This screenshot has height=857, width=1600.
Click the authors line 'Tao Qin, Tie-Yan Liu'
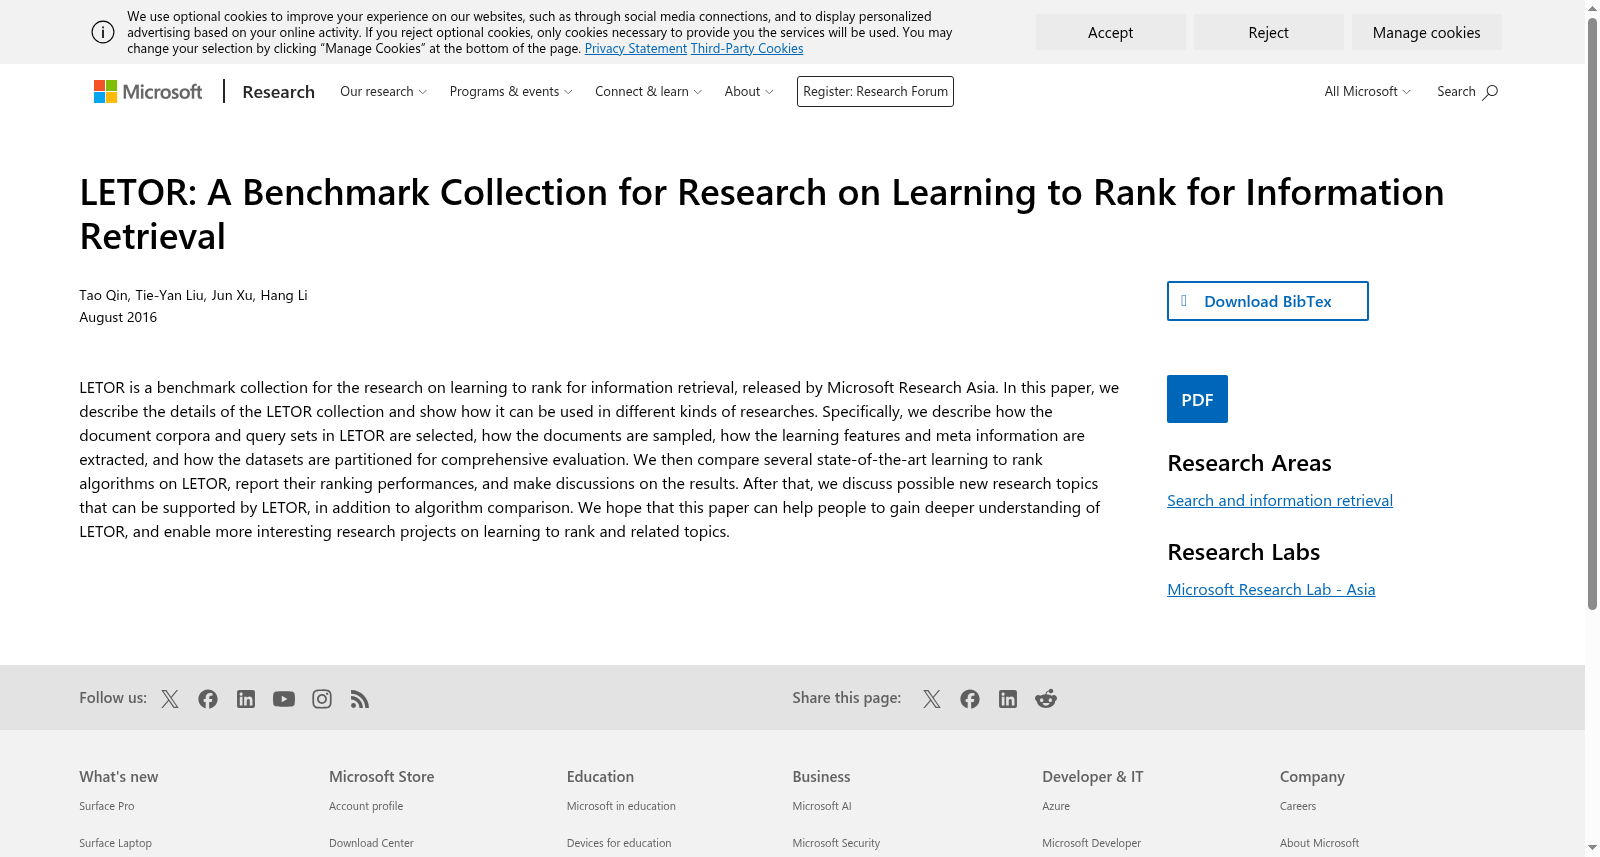tap(193, 295)
